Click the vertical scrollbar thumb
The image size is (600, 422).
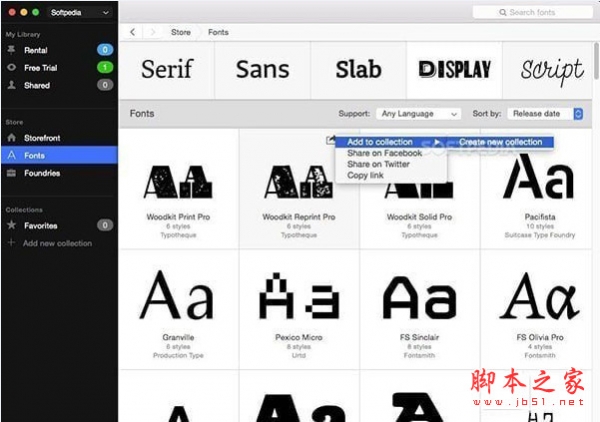597,61
